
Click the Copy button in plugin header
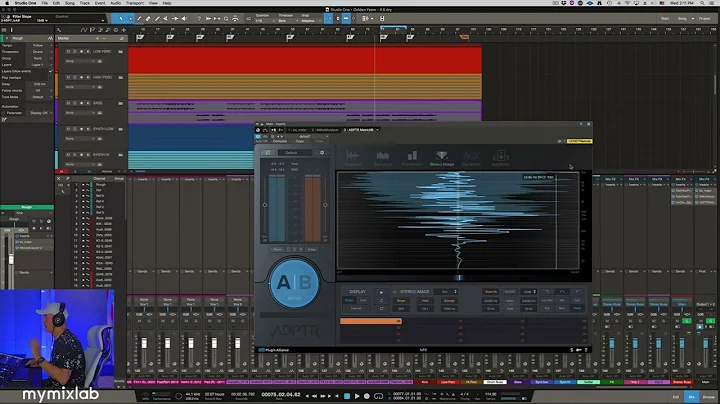[x=300, y=141]
